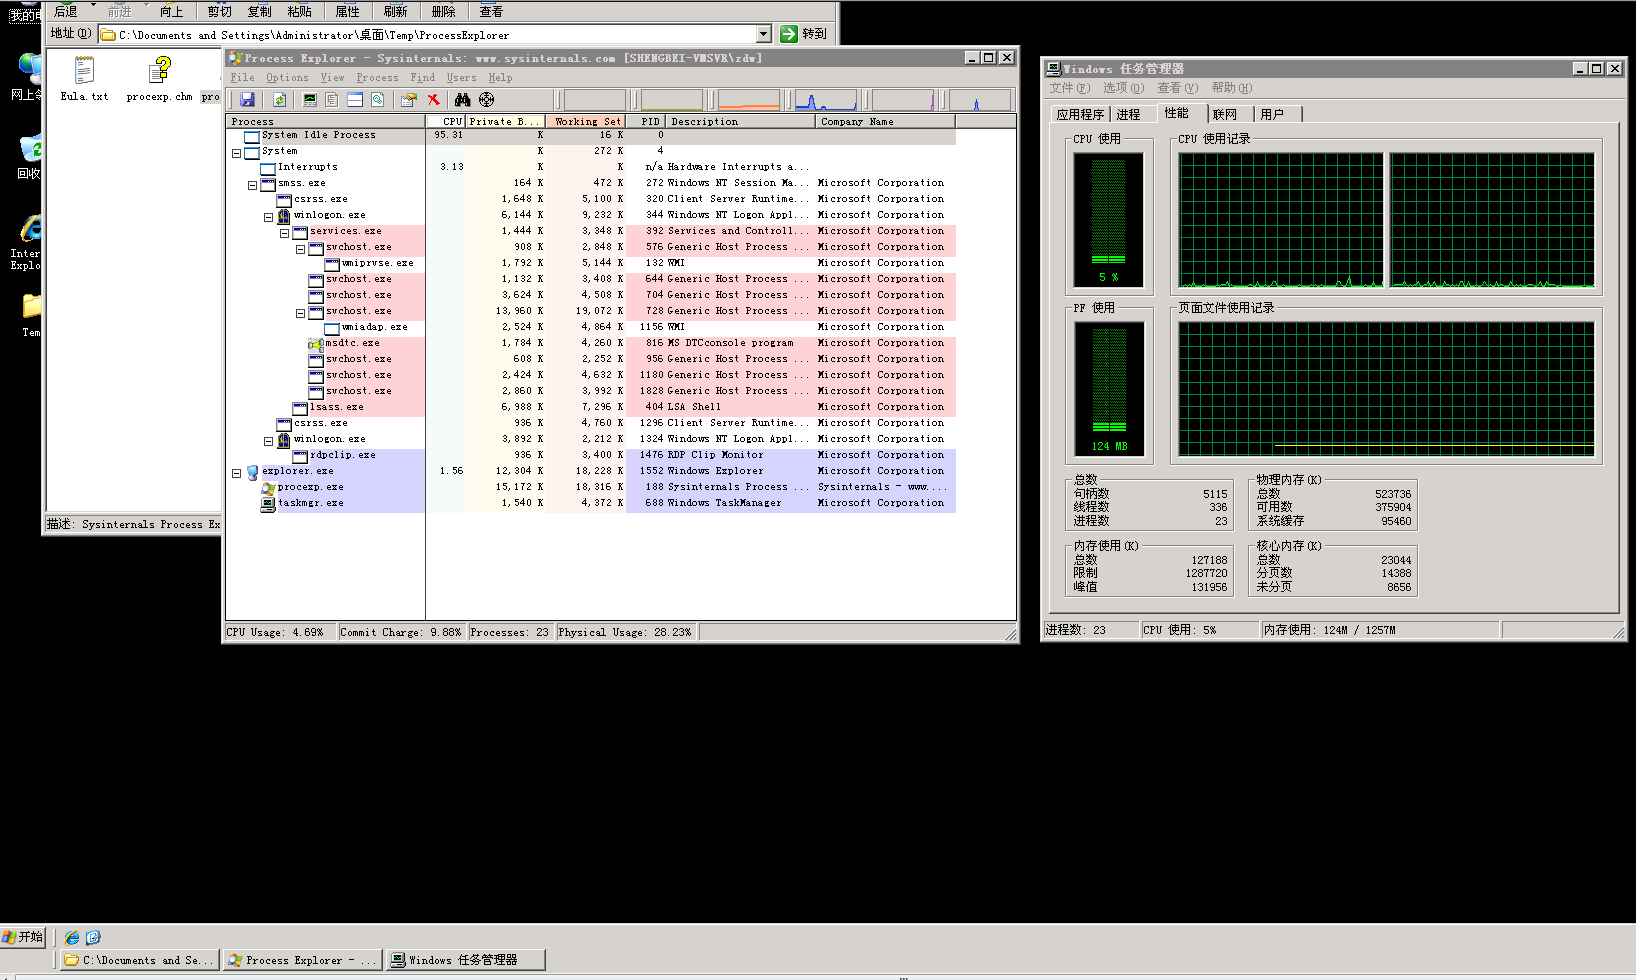
Task: Collapse the services.exe tree node
Action: coord(285,233)
